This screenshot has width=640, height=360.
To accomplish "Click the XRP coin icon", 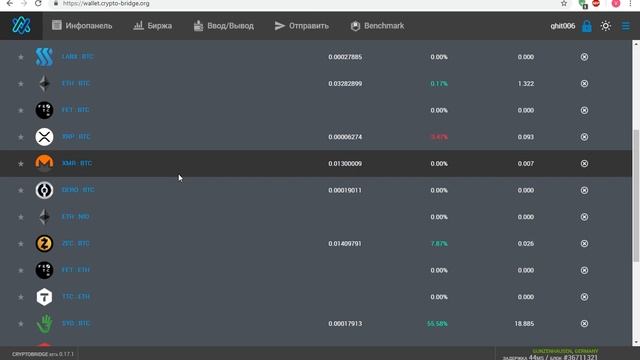I will tap(44, 137).
